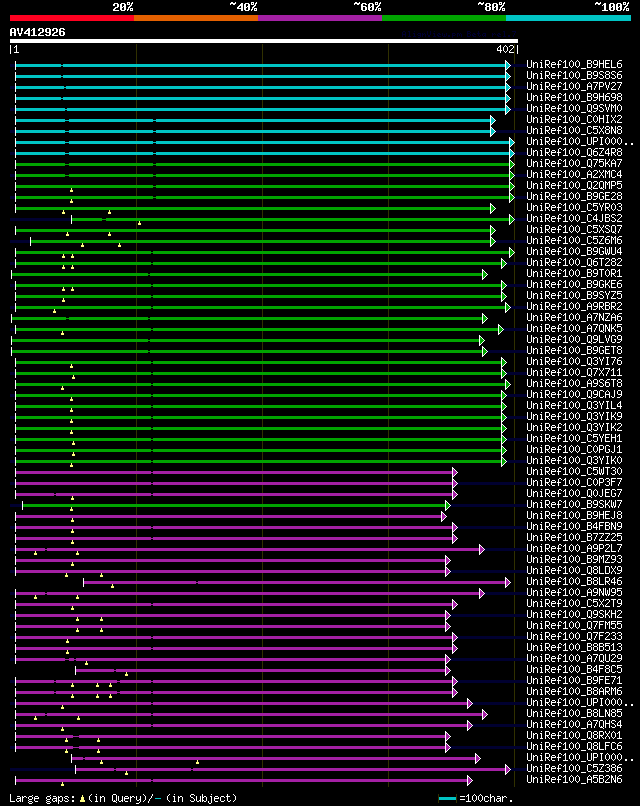Select the UniRef100_C4JBS2 hit label
This screenshot has width=640, height=806.
click(574, 218)
